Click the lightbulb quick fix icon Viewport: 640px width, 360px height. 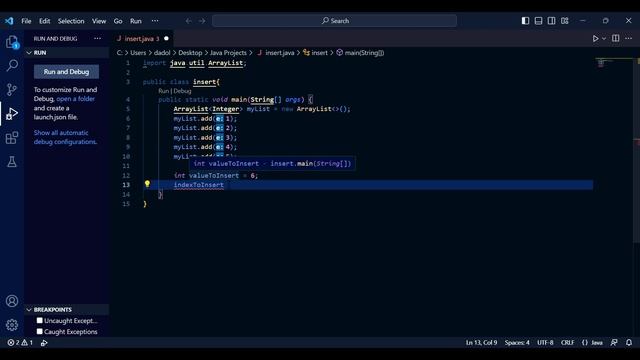coord(147,184)
